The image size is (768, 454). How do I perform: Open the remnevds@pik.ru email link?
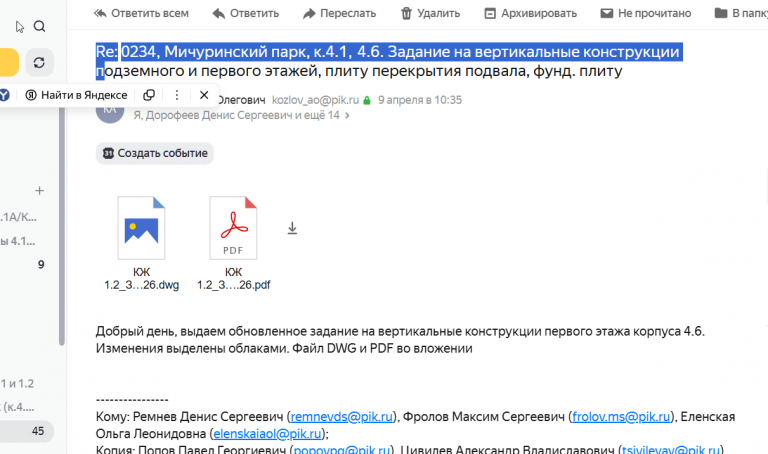click(x=342, y=416)
